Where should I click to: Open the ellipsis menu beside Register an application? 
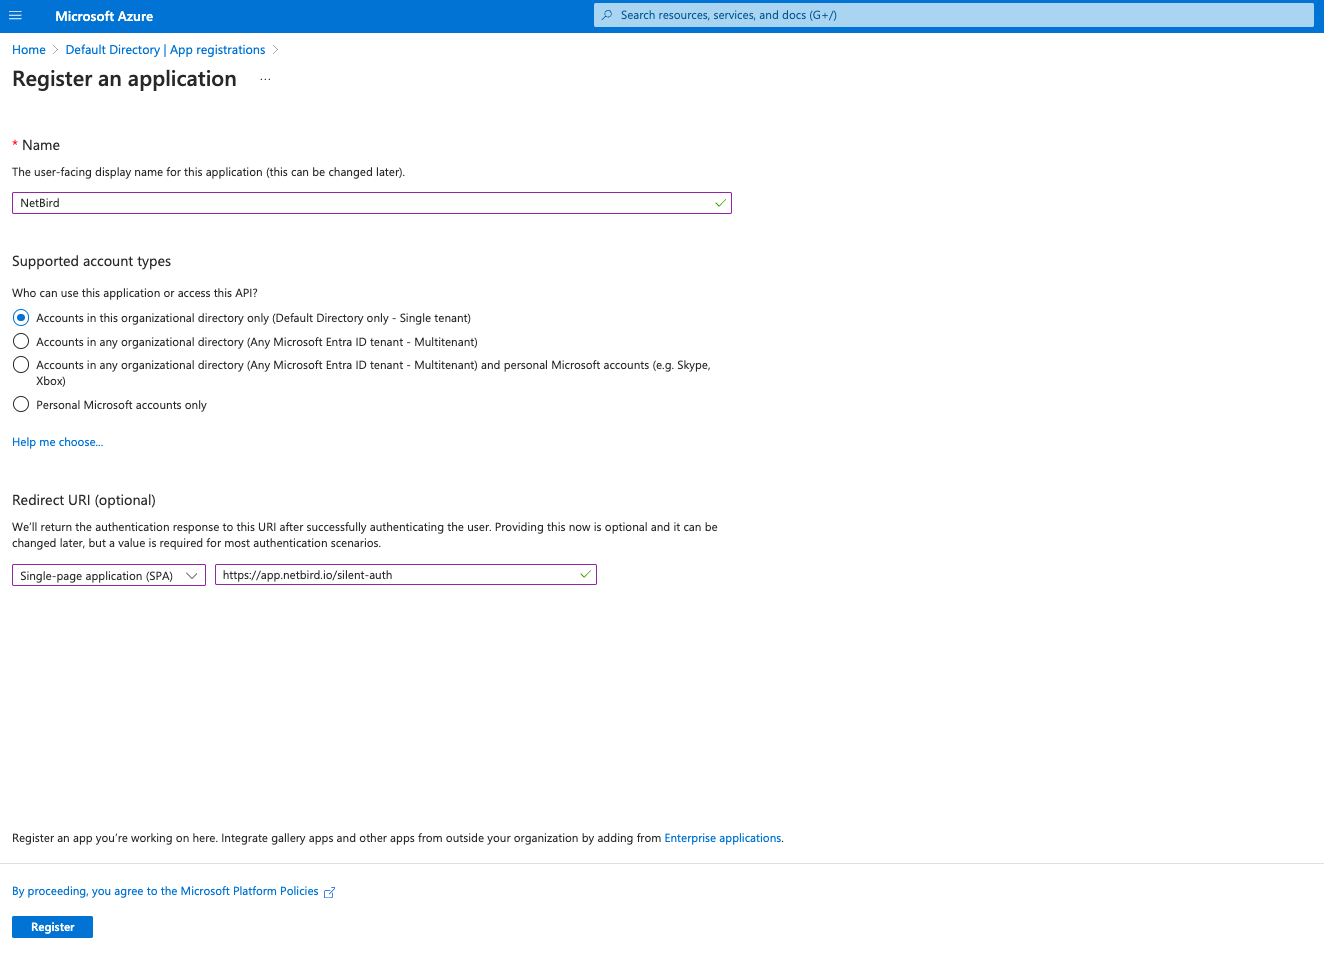click(x=265, y=78)
